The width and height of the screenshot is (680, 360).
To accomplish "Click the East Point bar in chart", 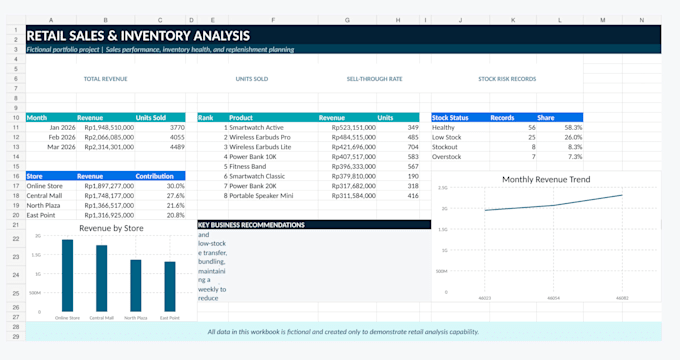I will tap(170, 286).
